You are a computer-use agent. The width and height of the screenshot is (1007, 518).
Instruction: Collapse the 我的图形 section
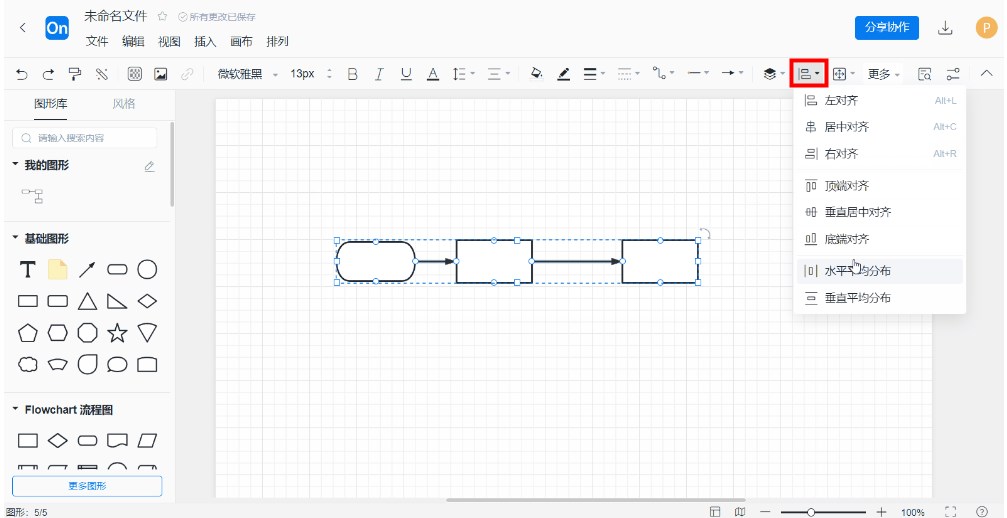click(x=15, y=165)
